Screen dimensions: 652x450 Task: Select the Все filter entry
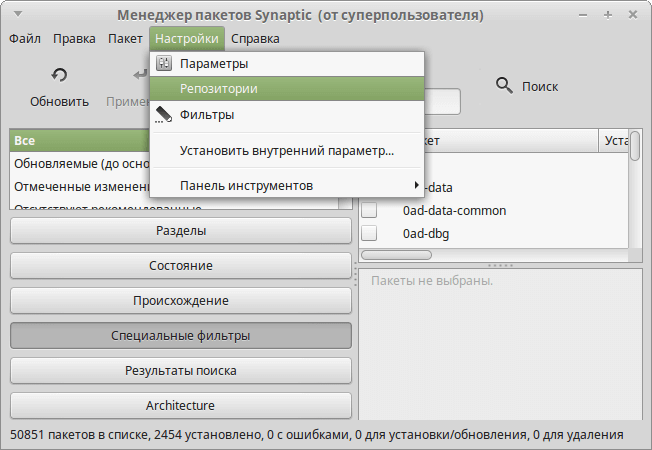pos(80,141)
